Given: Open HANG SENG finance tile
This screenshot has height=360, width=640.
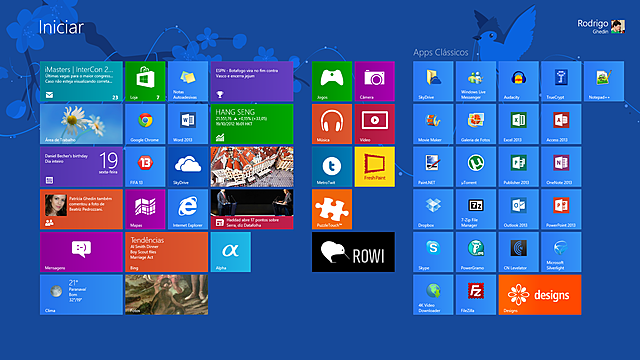Looking at the screenshot, I should click(x=252, y=124).
